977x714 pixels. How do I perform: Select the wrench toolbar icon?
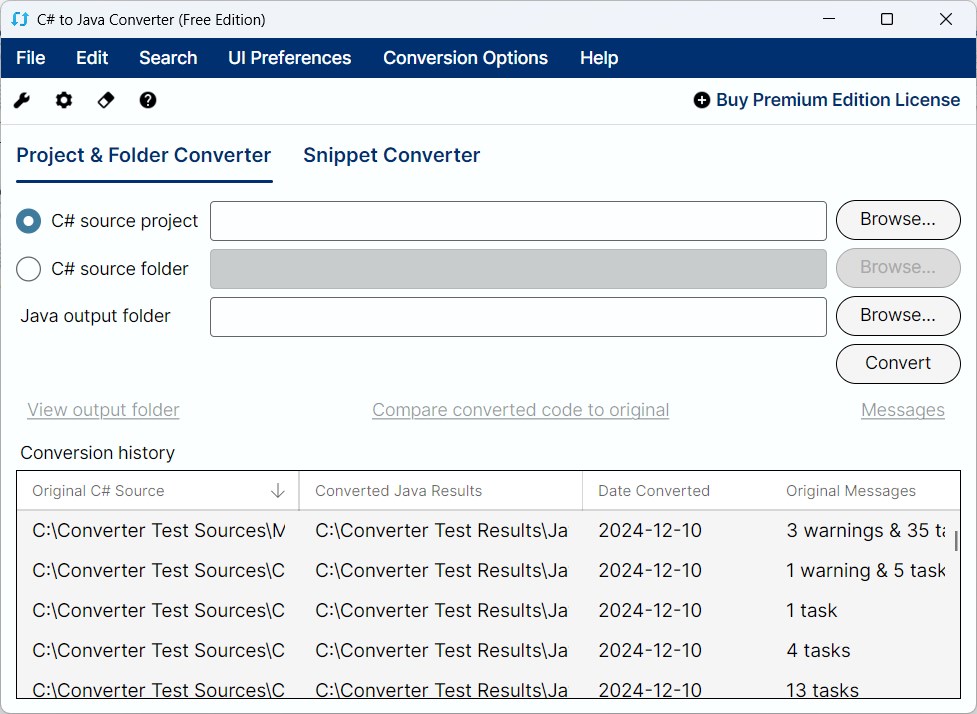(22, 100)
